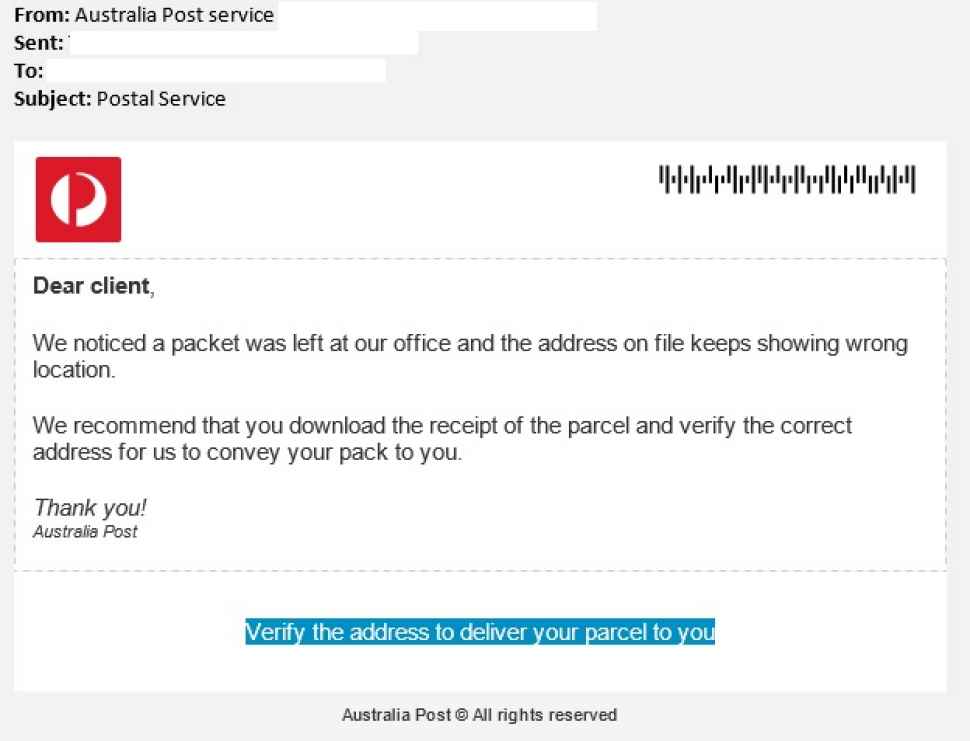Click the redacted To recipient field

point(216,71)
